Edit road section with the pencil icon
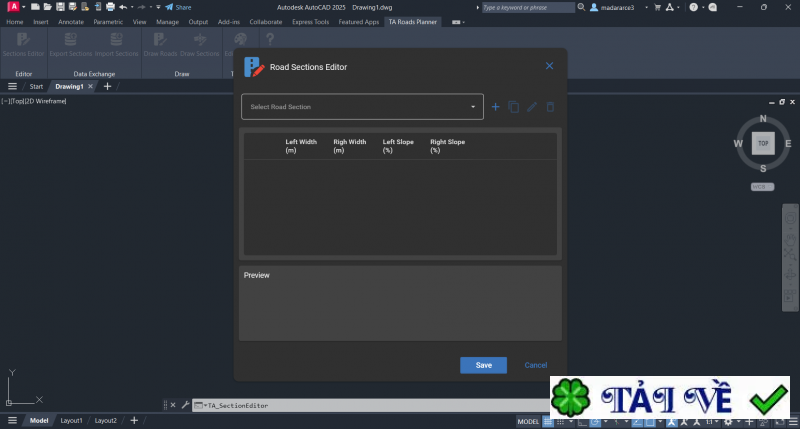The image size is (800, 429). click(532, 107)
